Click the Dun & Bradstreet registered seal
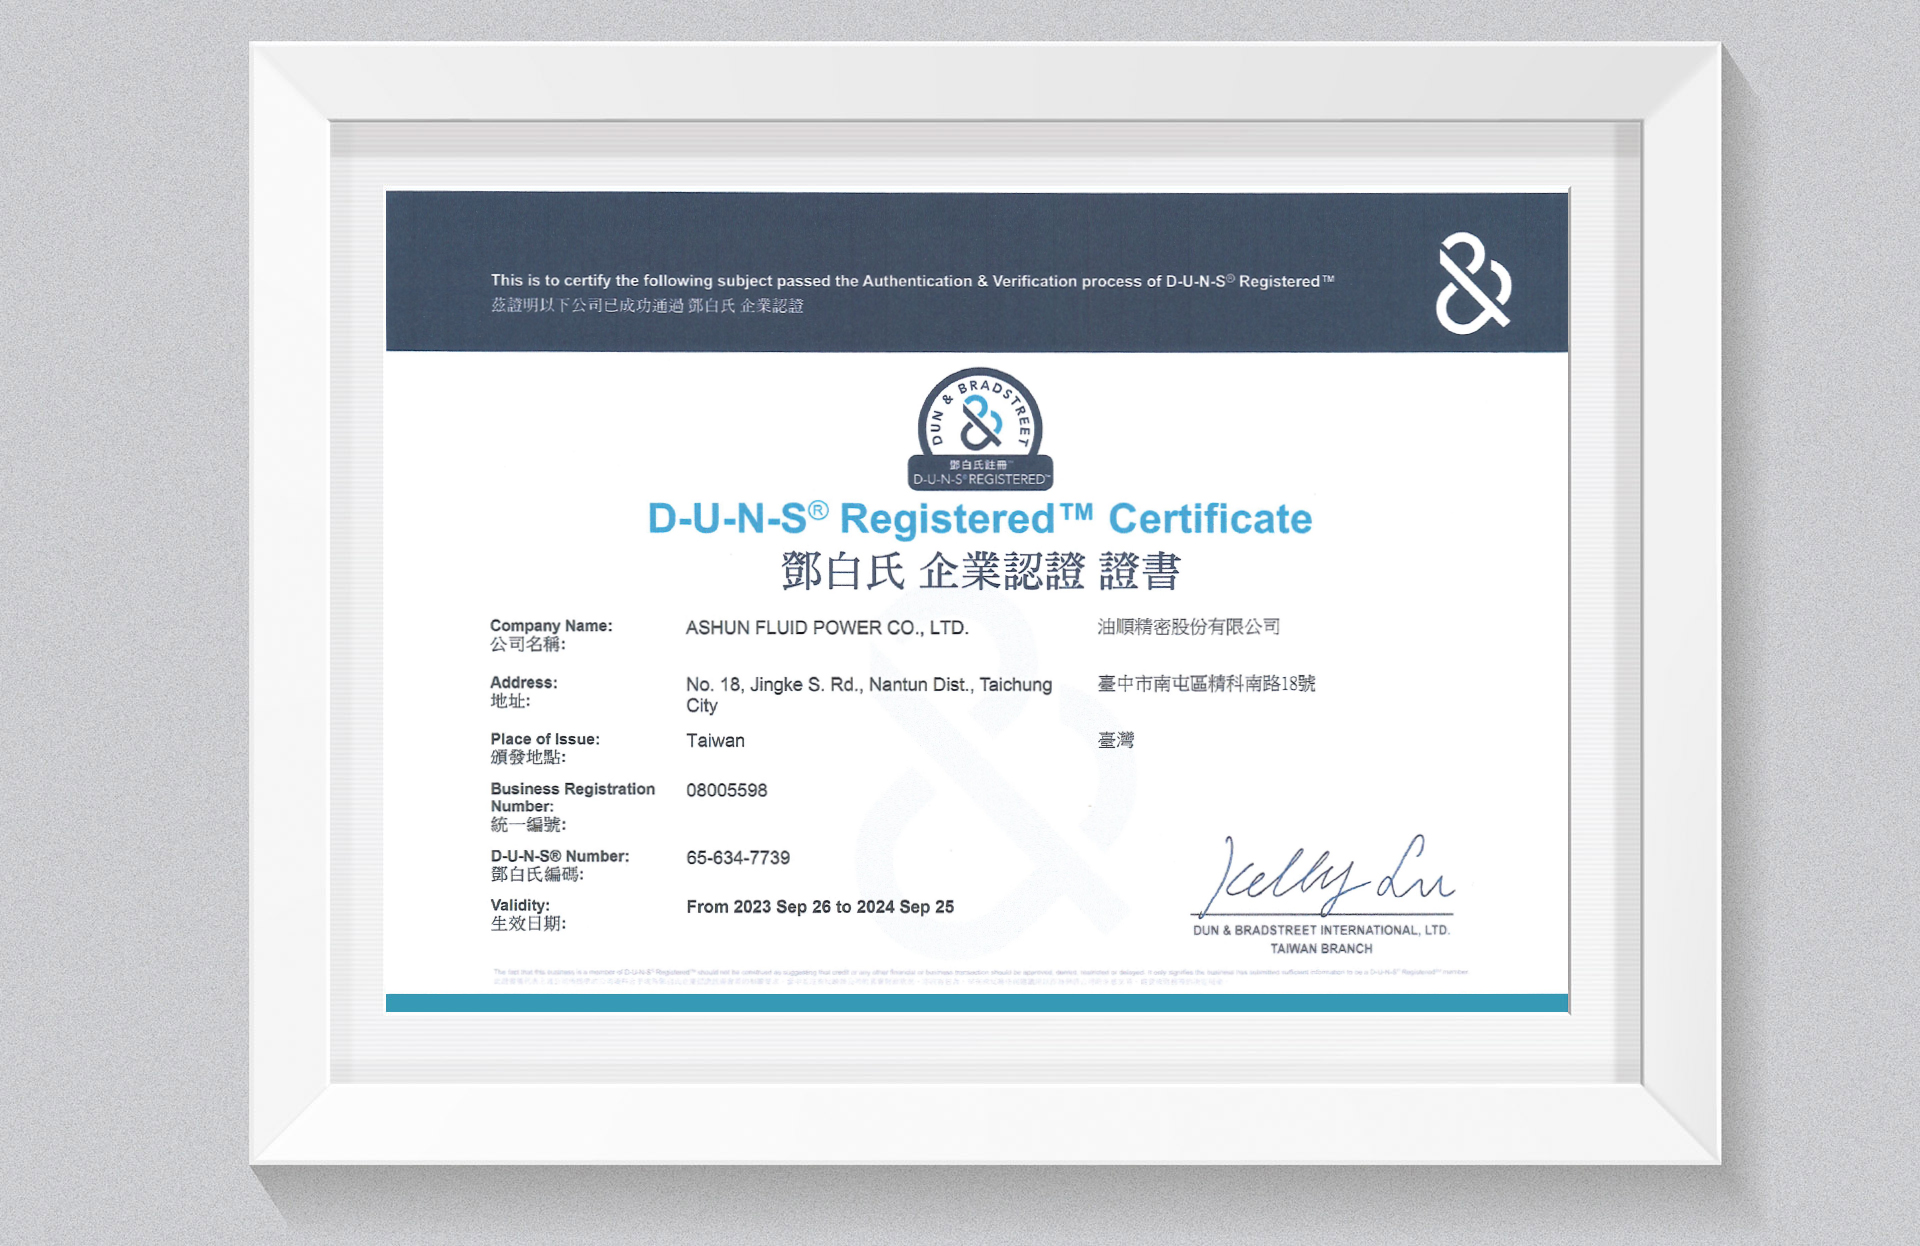Viewport: 1920px width, 1246px height. pyautogui.click(x=980, y=429)
